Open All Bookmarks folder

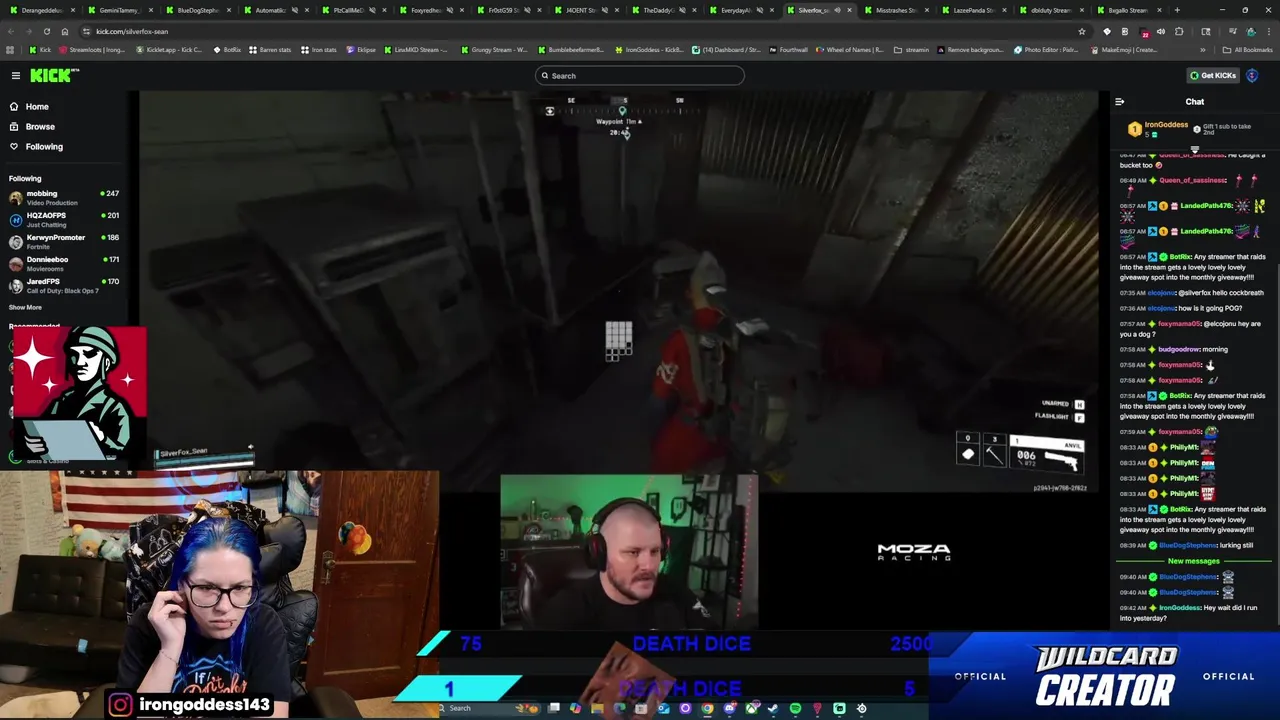pyautogui.click(x=1248, y=50)
